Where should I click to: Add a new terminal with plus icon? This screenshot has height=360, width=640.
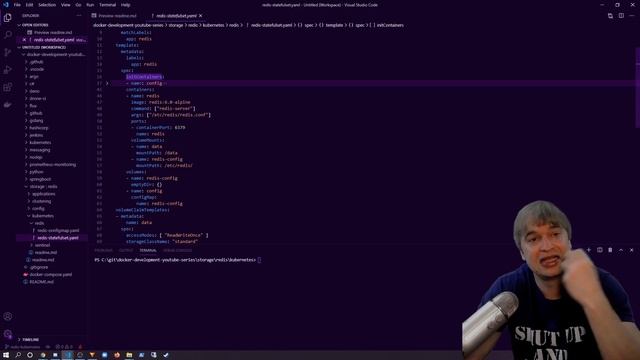click(x=589, y=250)
